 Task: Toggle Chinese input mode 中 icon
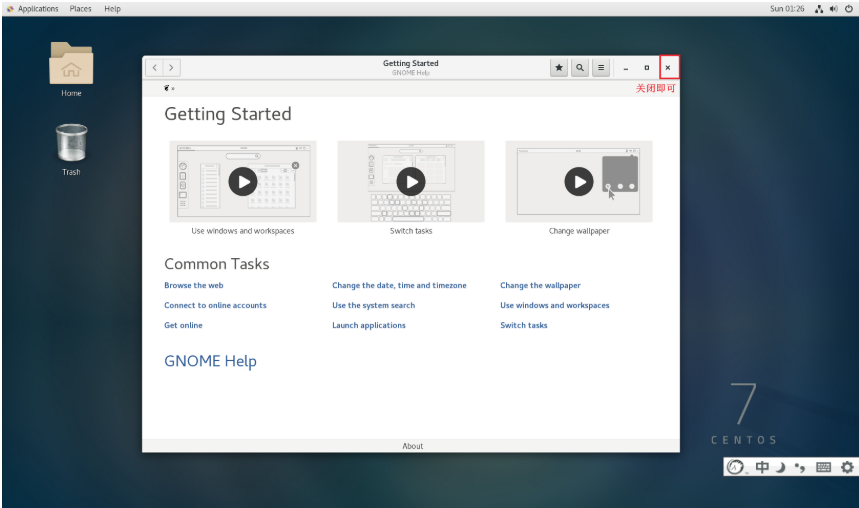(x=762, y=467)
